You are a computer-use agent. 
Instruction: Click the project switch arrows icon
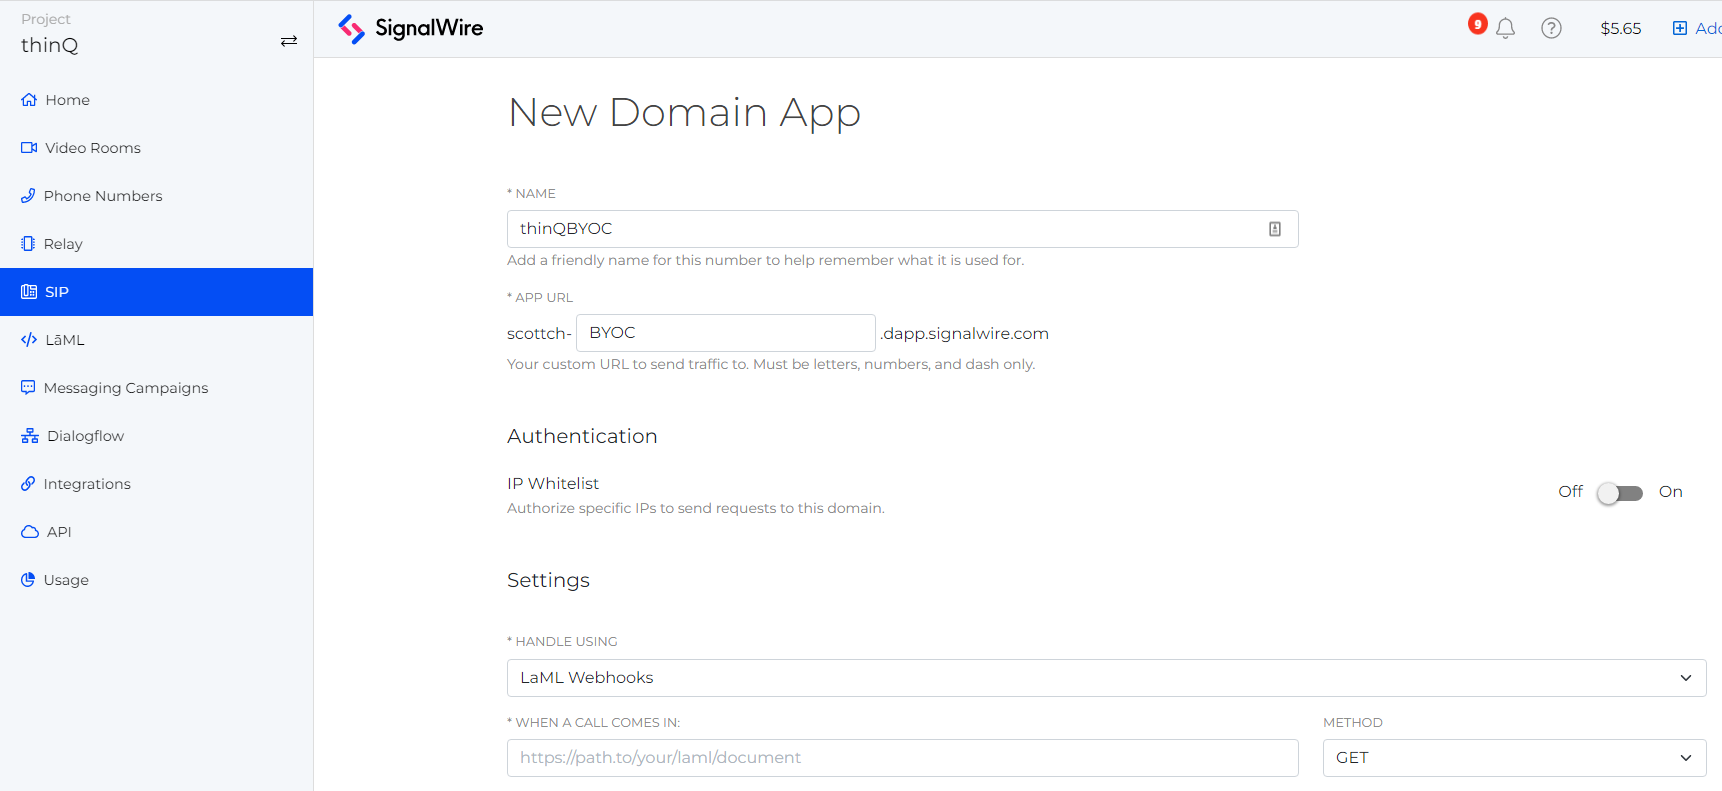coord(289,41)
